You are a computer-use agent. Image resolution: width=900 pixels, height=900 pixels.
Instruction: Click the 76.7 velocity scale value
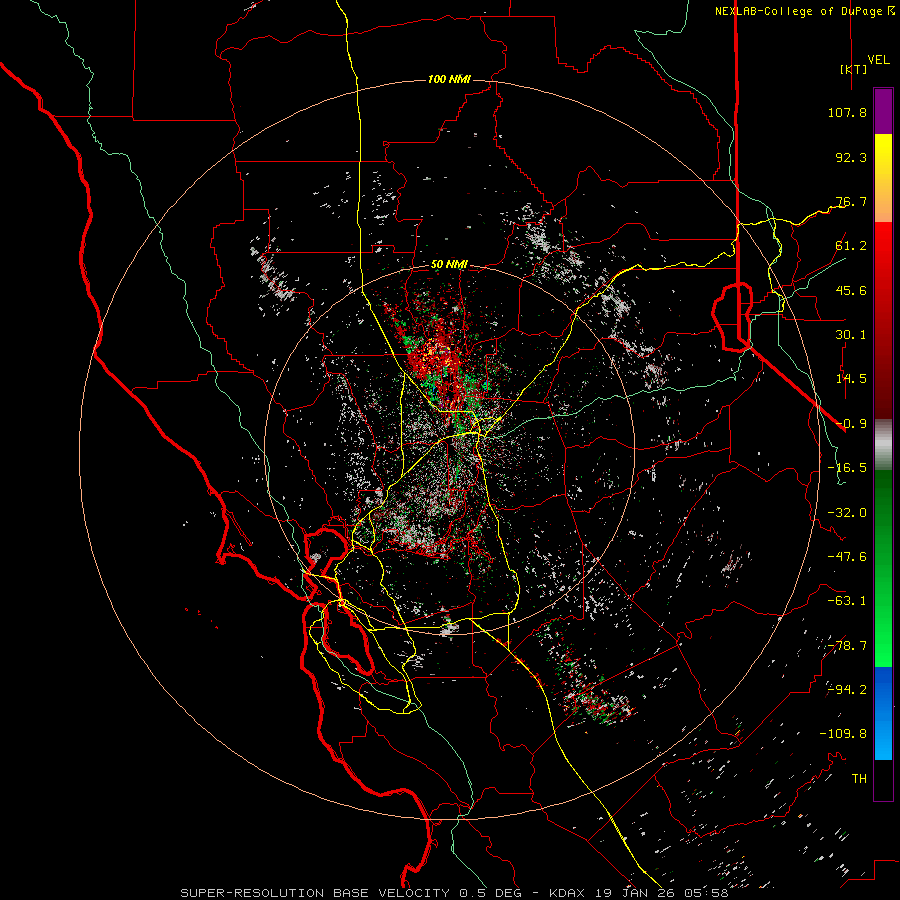(x=851, y=201)
